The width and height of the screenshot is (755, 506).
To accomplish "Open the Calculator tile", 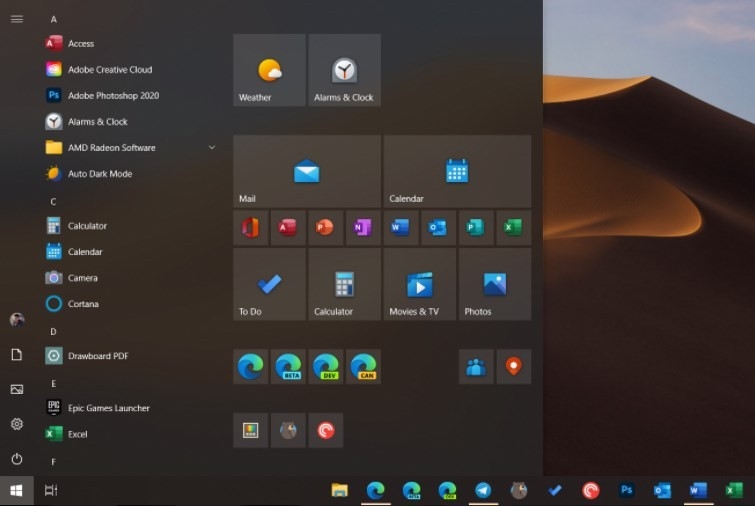I will pyautogui.click(x=344, y=284).
